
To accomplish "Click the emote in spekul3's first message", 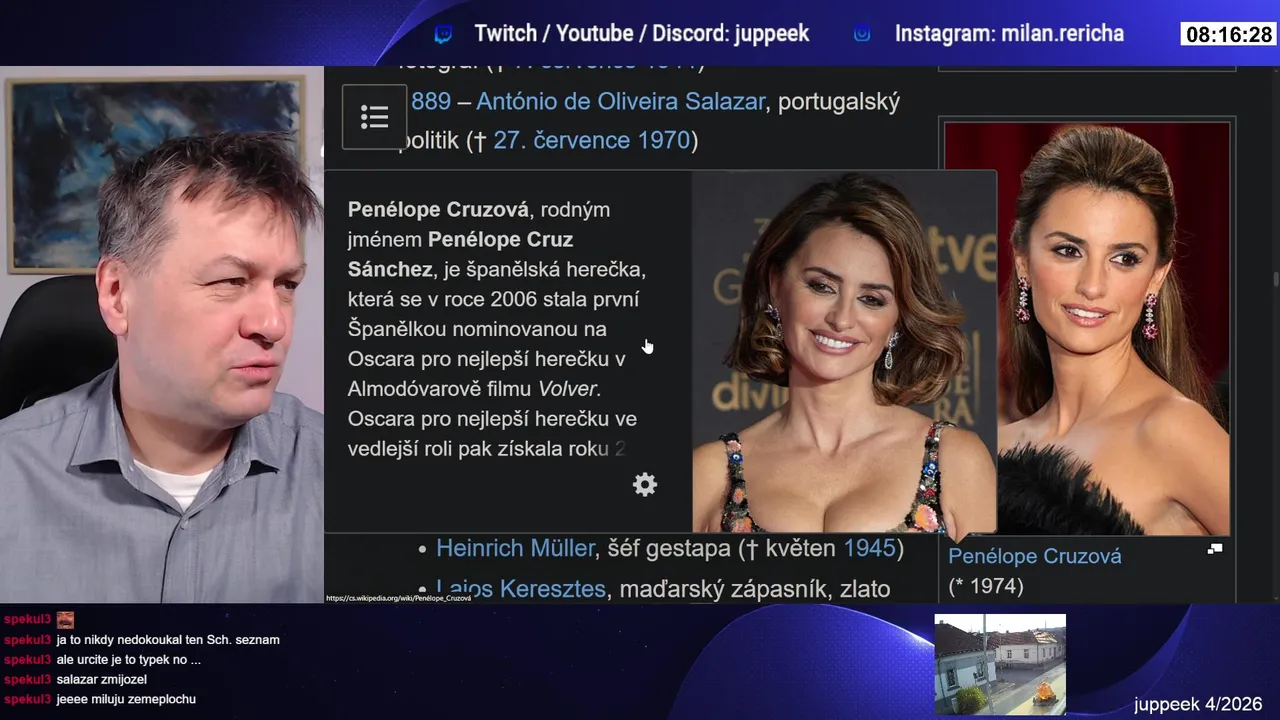I will coord(65,620).
